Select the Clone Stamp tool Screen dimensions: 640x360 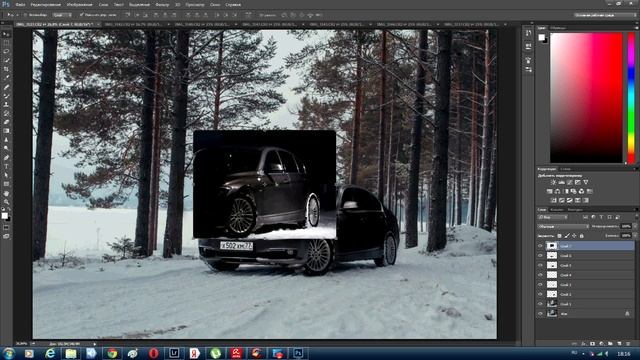coord(6,104)
